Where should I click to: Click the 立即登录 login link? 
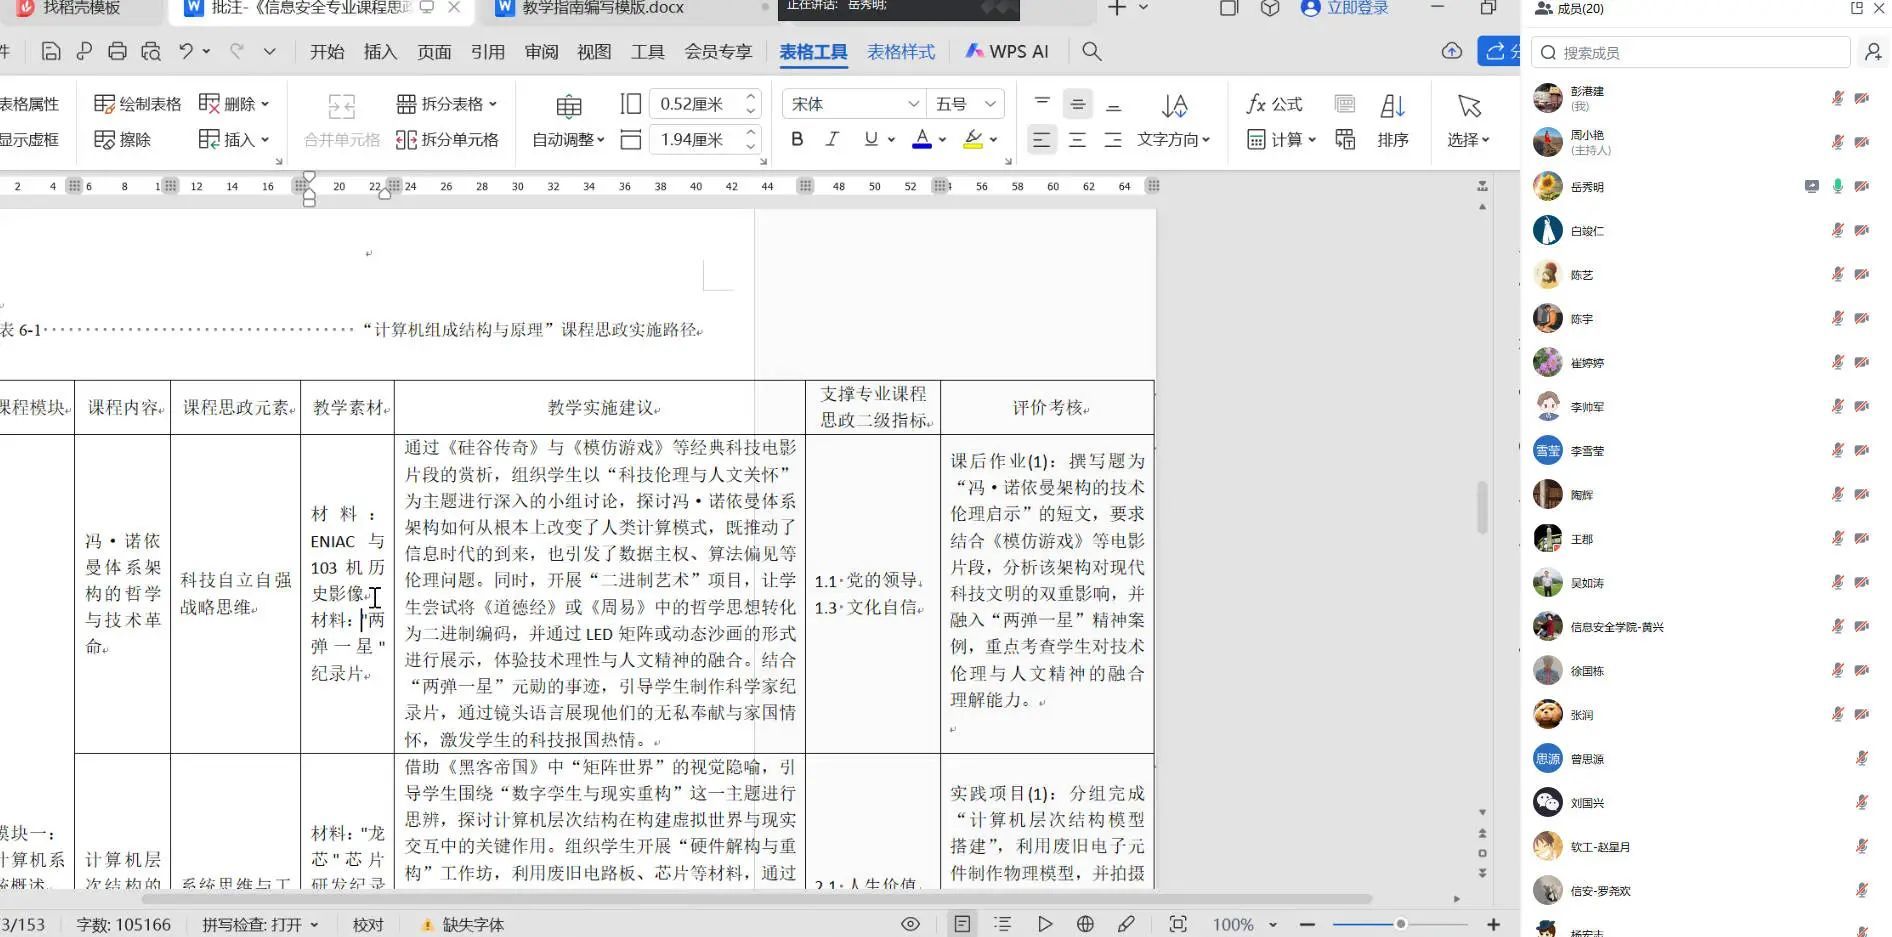(1345, 8)
